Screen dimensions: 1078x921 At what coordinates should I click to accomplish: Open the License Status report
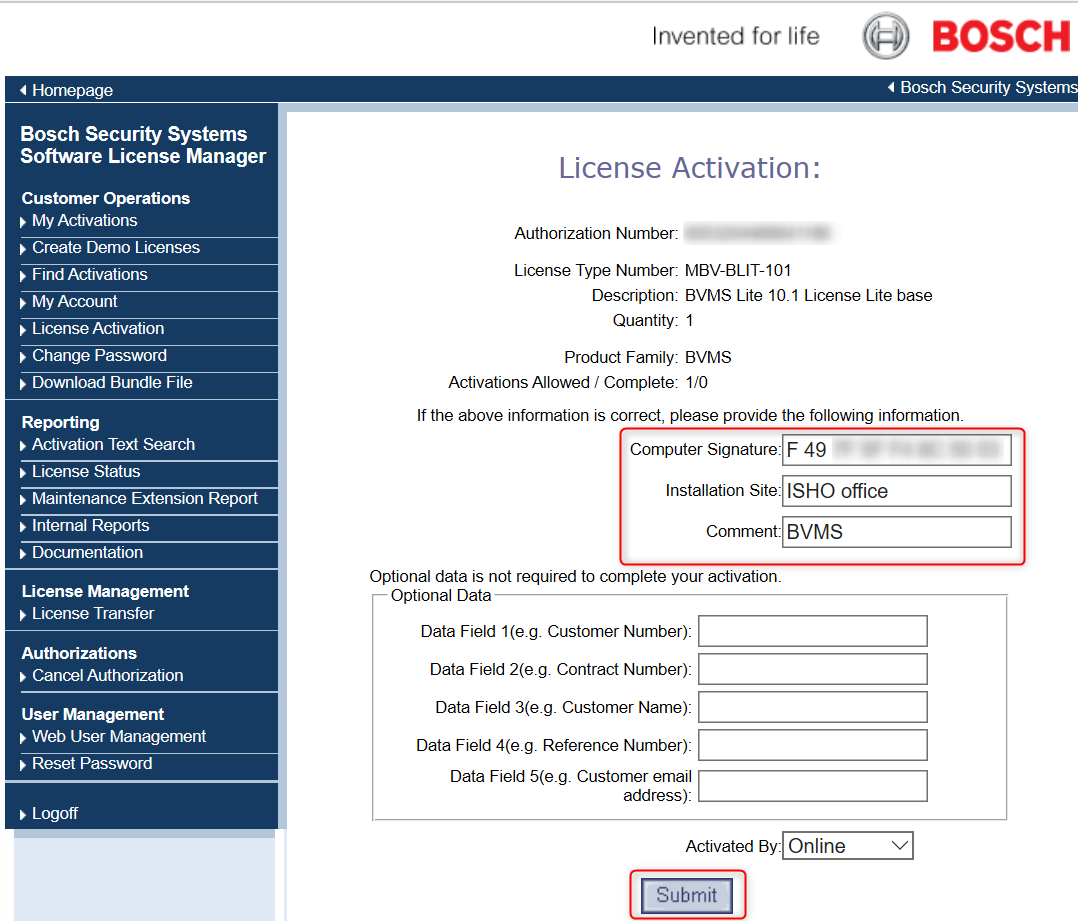tap(86, 472)
